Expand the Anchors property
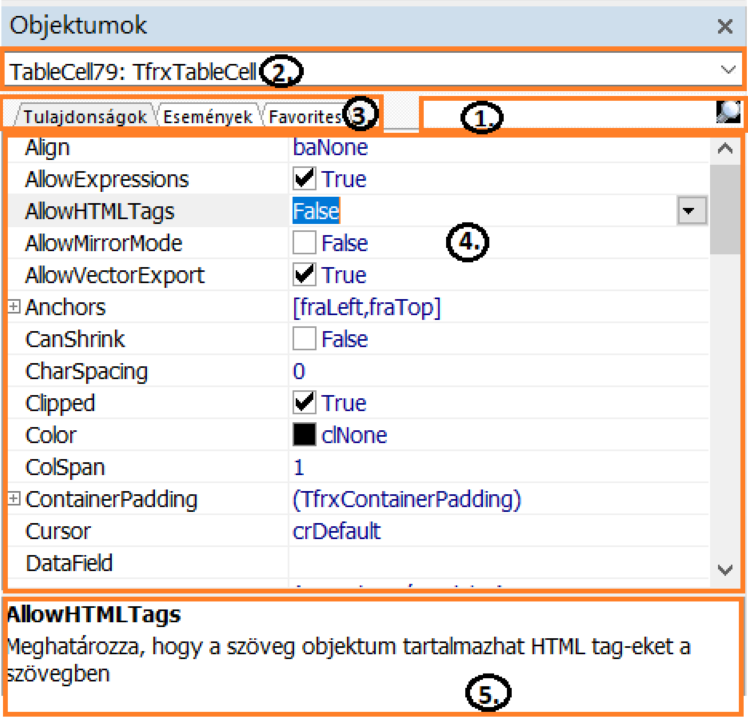Screen dimensions: 748x717 click(14, 306)
